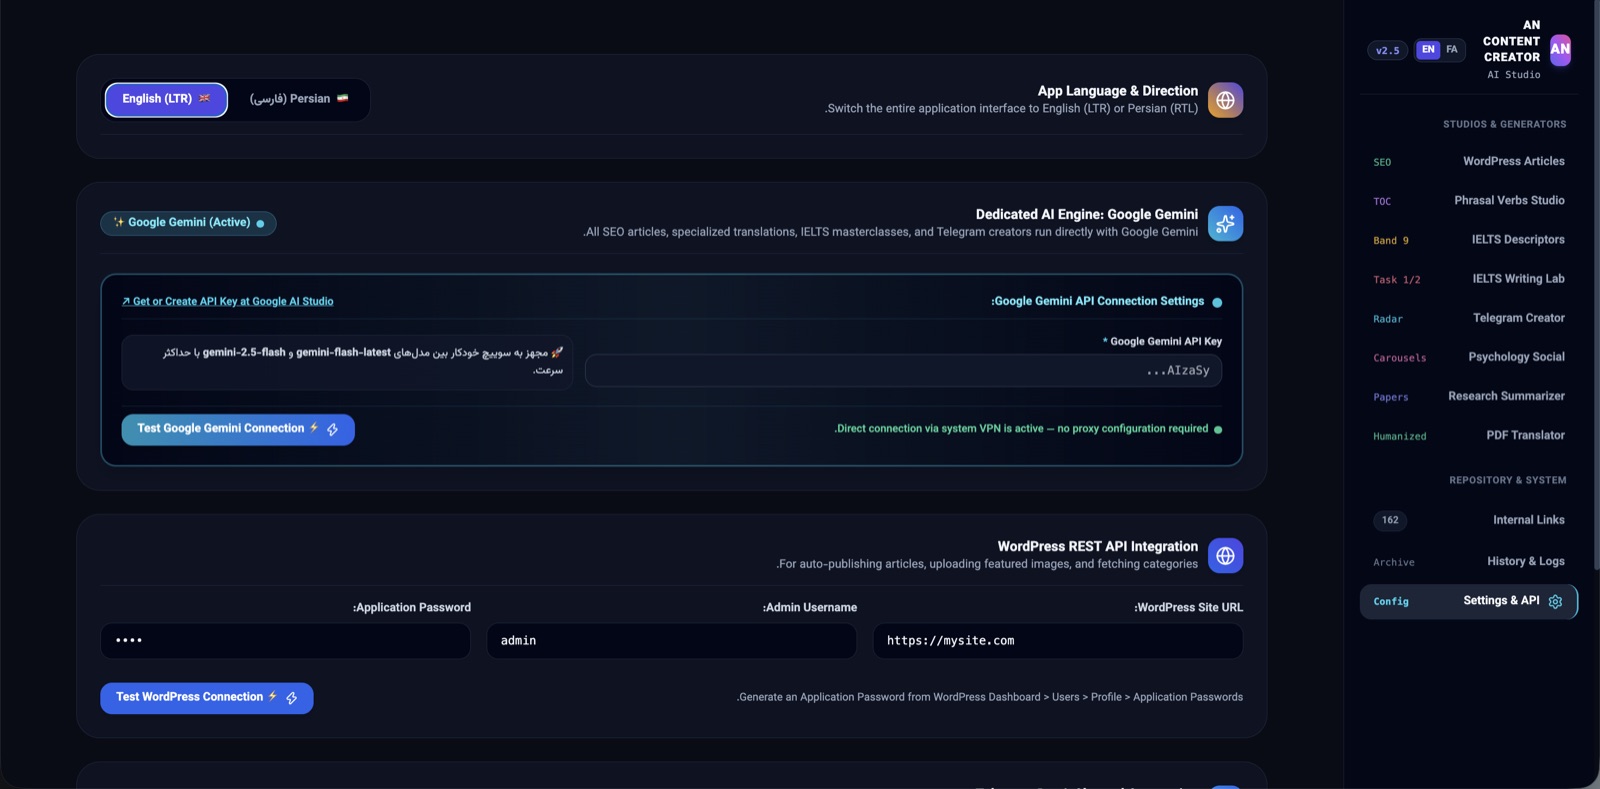The width and height of the screenshot is (1600, 789).
Task: Switch interface to EN in header
Action: (1428, 49)
